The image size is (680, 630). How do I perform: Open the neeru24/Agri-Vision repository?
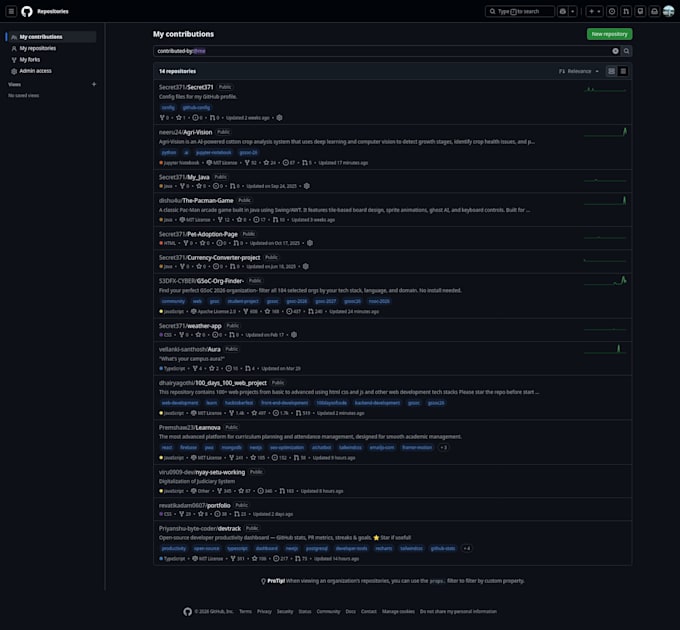coord(185,132)
